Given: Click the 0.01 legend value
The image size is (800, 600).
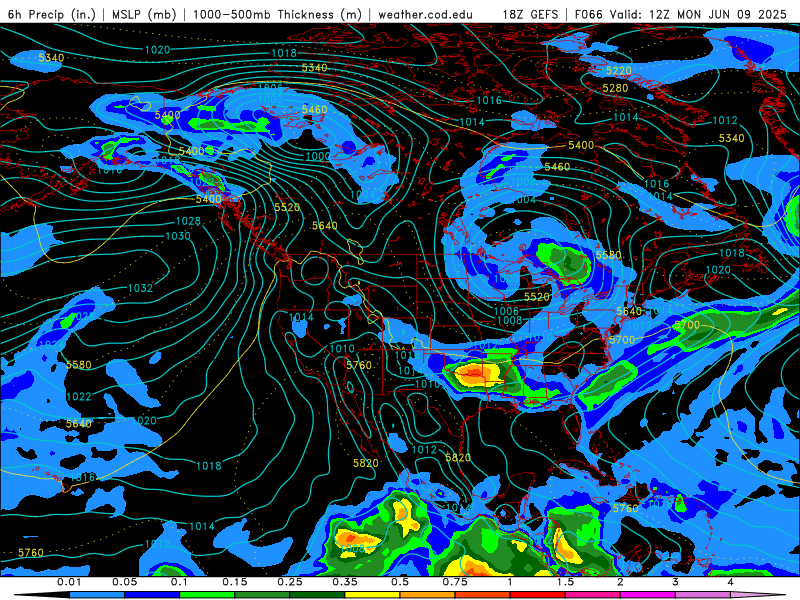Looking at the screenshot, I should [x=69, y=582].
